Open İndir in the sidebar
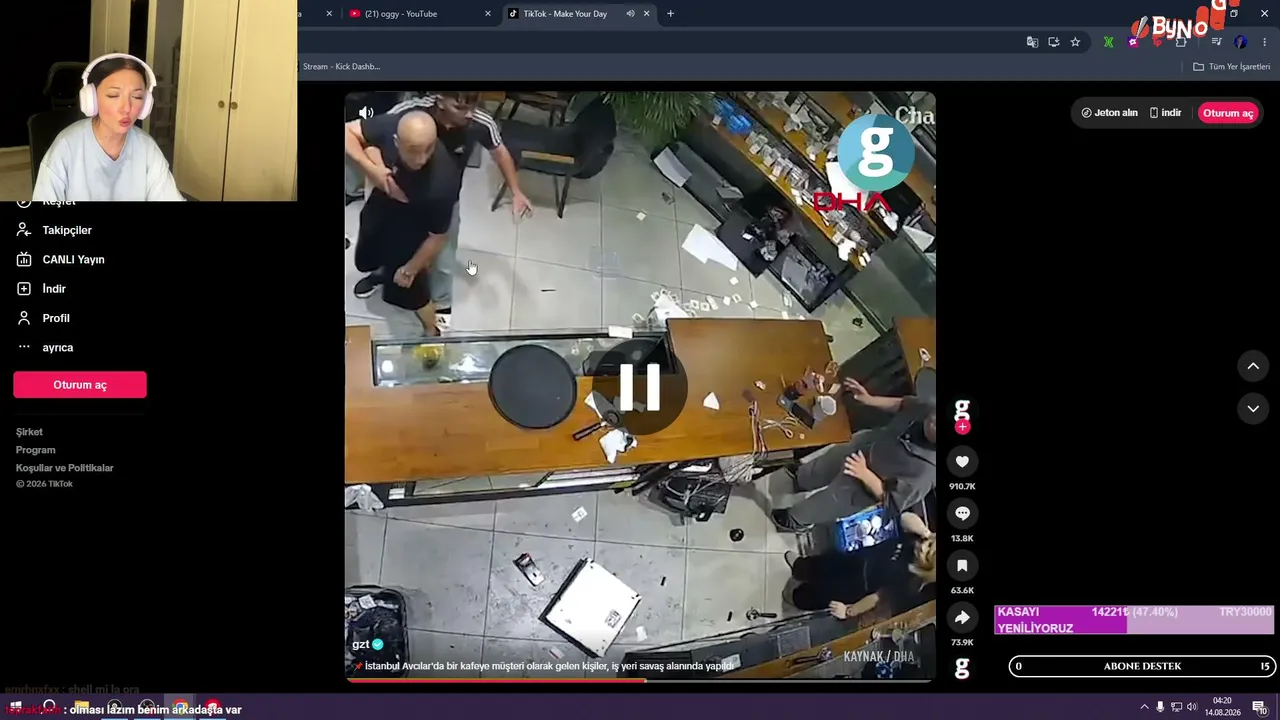Image resolution: width=1280 pixels, height=720 pixels. pos(54,289)
